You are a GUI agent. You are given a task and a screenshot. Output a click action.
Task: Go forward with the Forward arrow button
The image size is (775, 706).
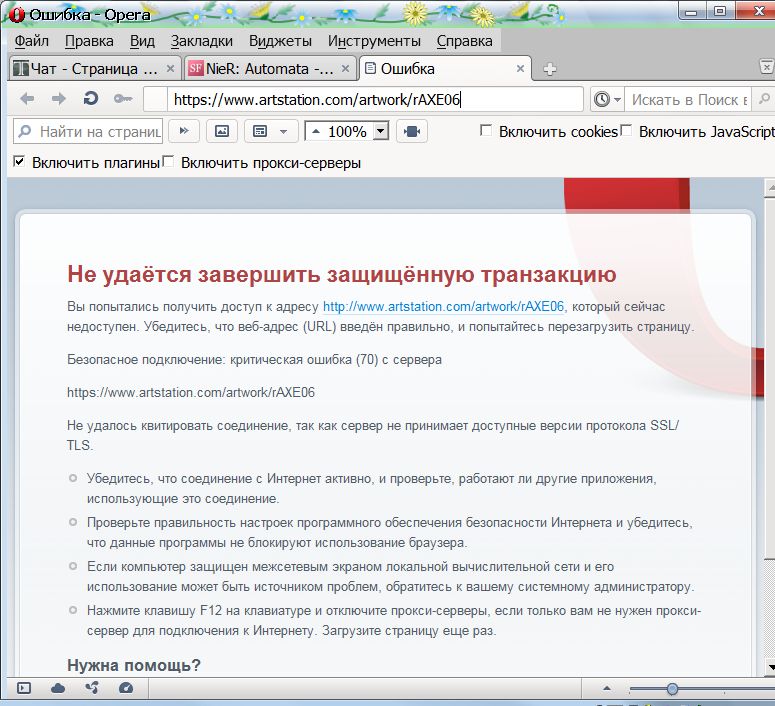(58, 99)
